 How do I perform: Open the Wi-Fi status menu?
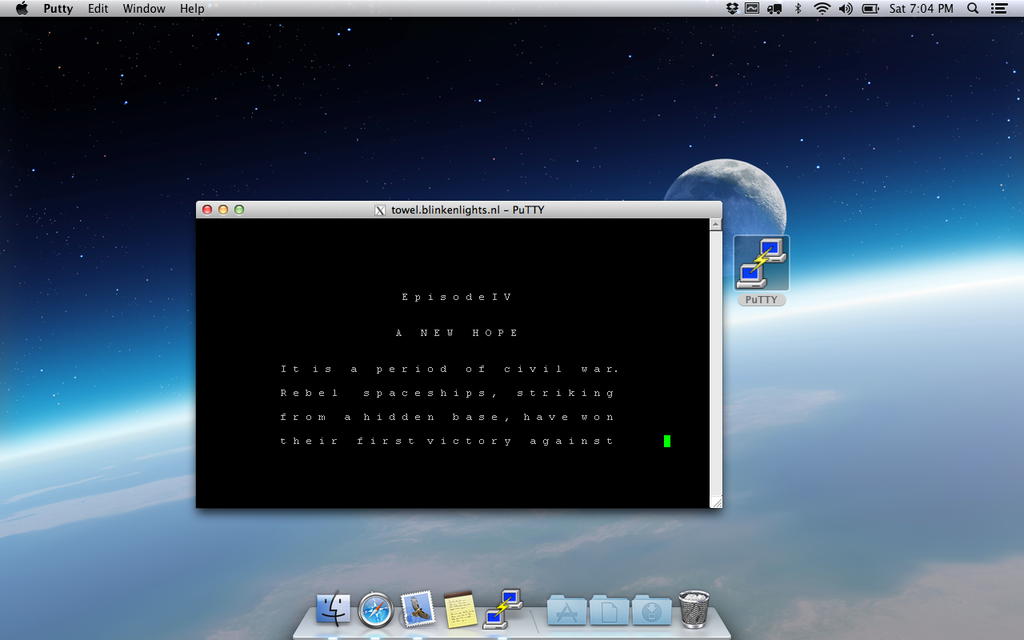click(822, 8)
